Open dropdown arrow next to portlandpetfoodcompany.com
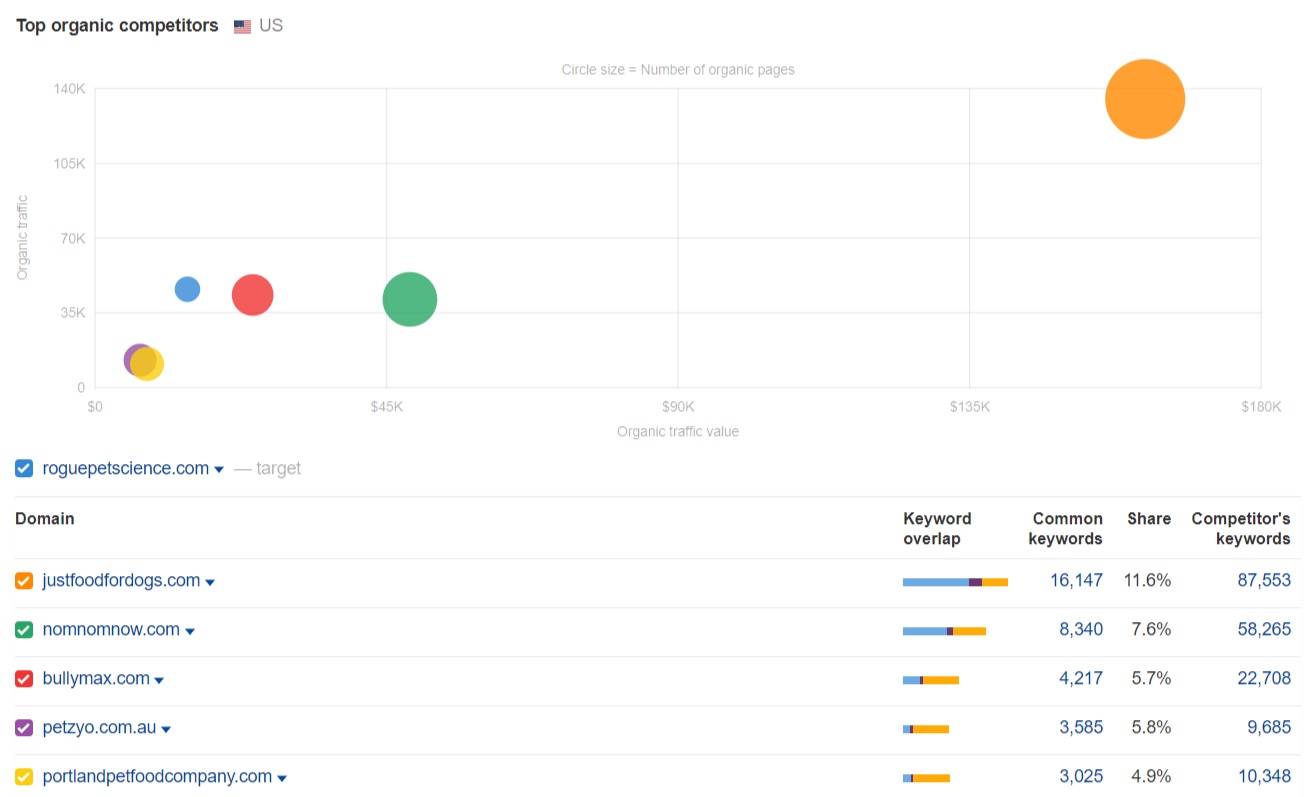Viewport: 1313px width, 797px height. coord(282,779)
